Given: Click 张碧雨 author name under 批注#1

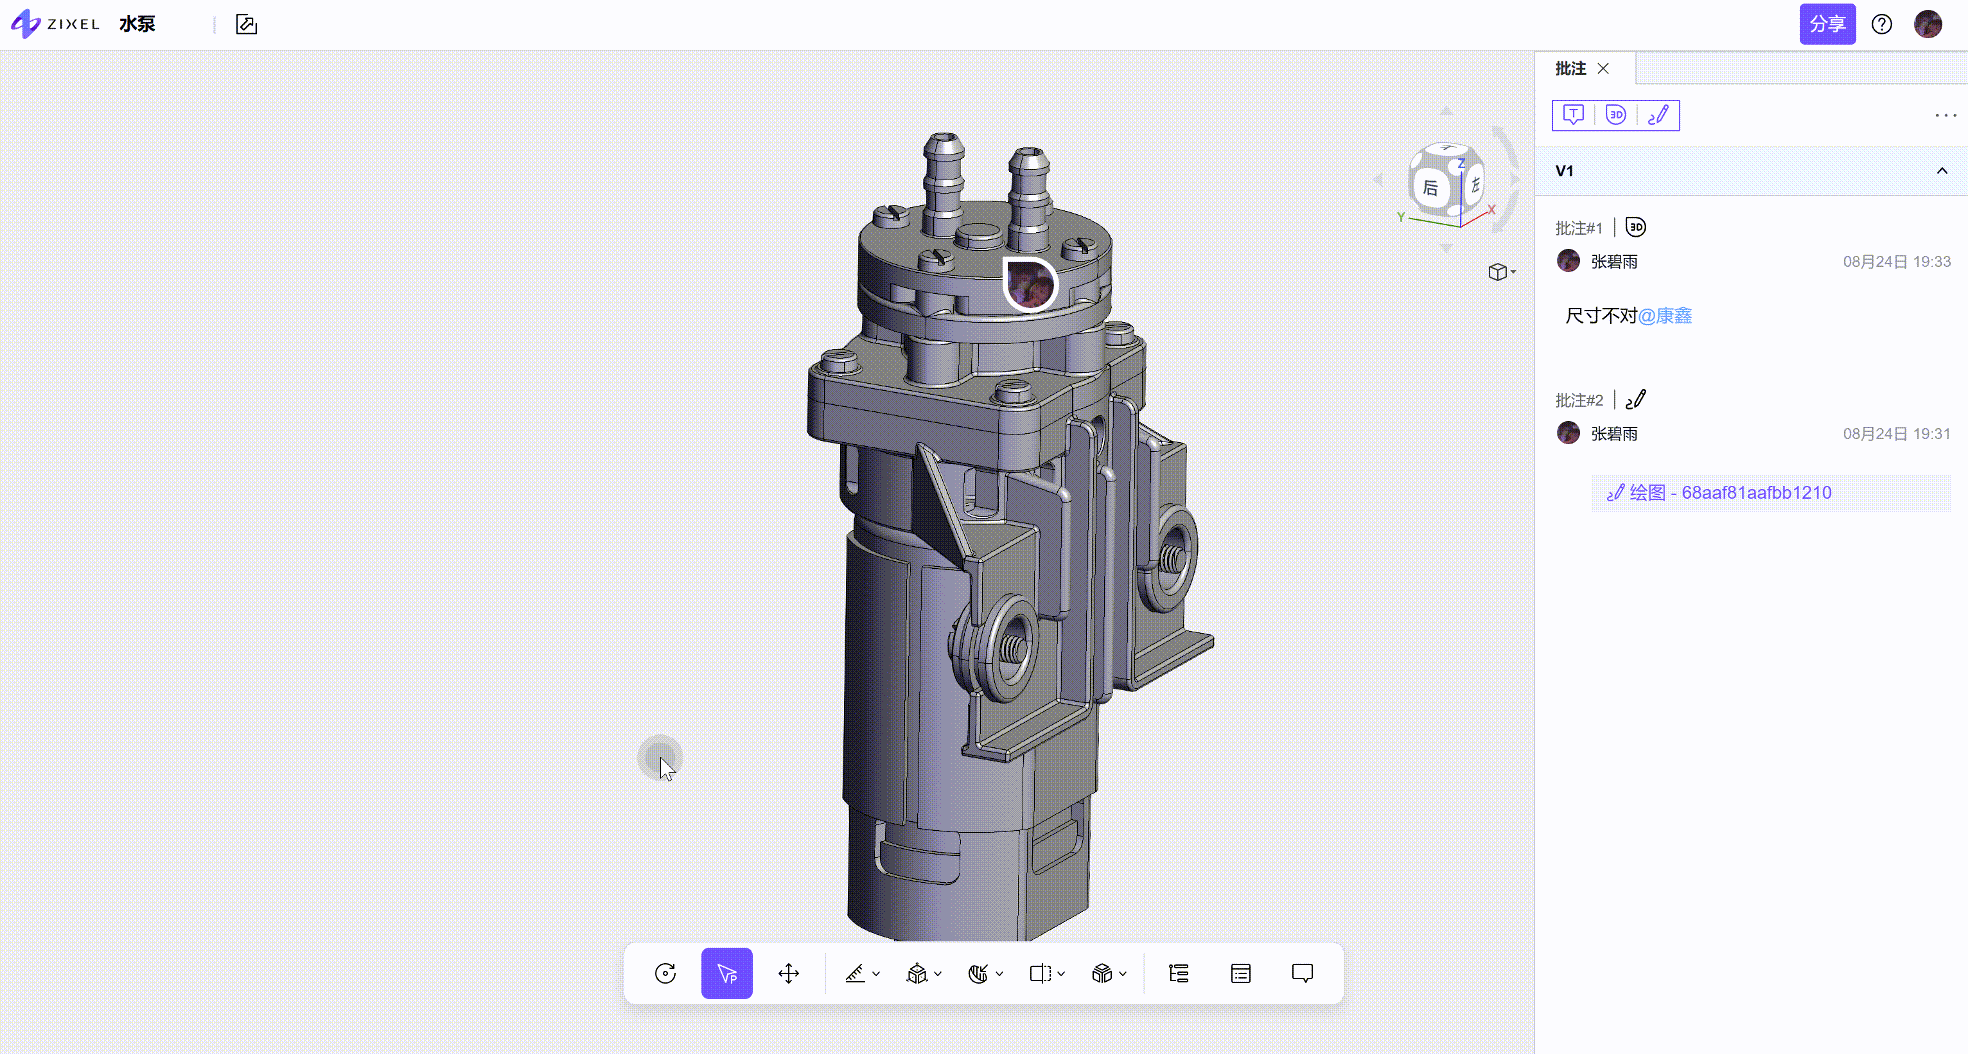Looking at the screenshot, I should pos(1614,261).
